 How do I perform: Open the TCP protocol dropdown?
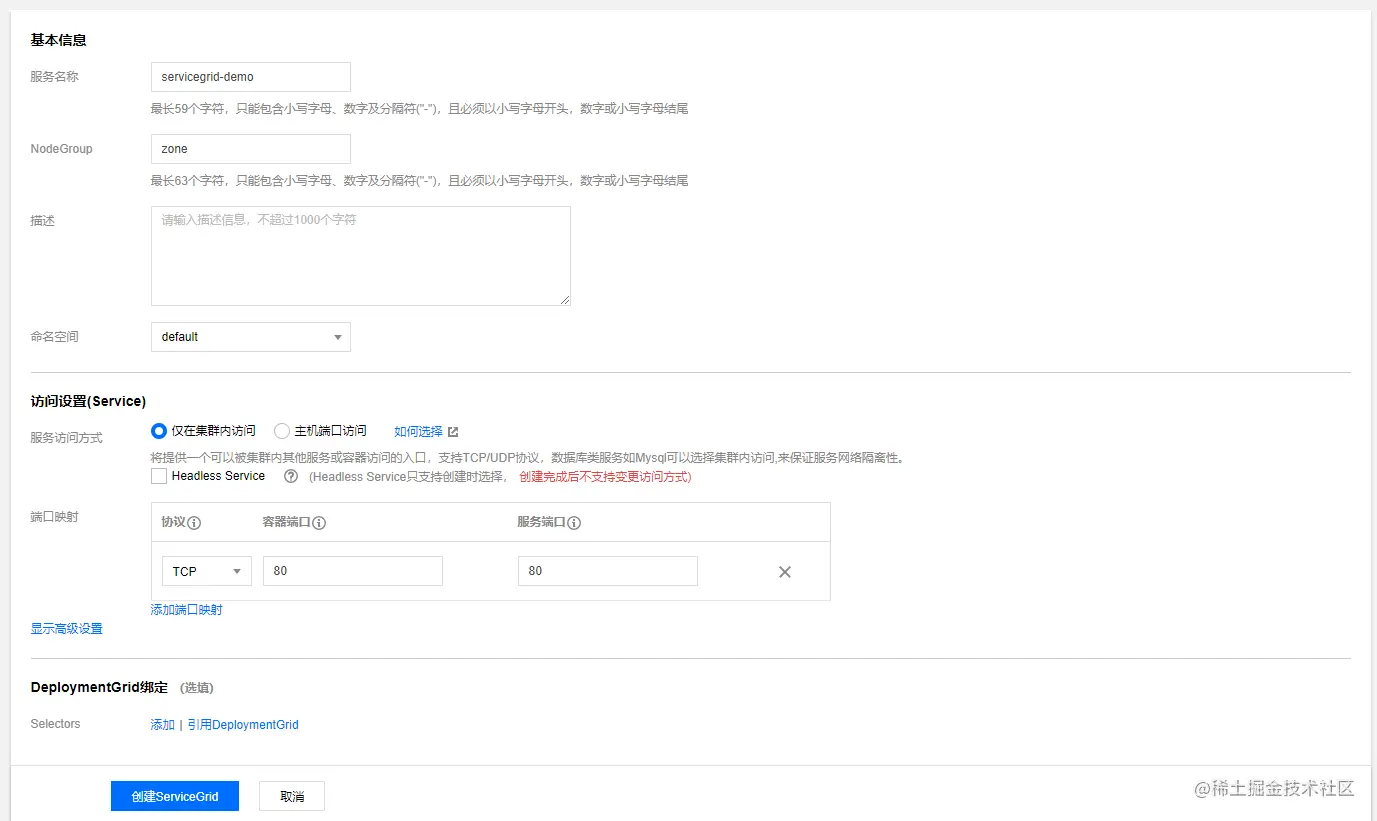pos(207,571)
